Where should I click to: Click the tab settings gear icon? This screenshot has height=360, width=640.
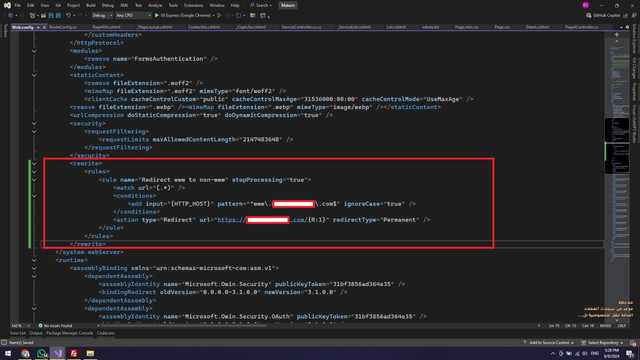tap(627, 27)
